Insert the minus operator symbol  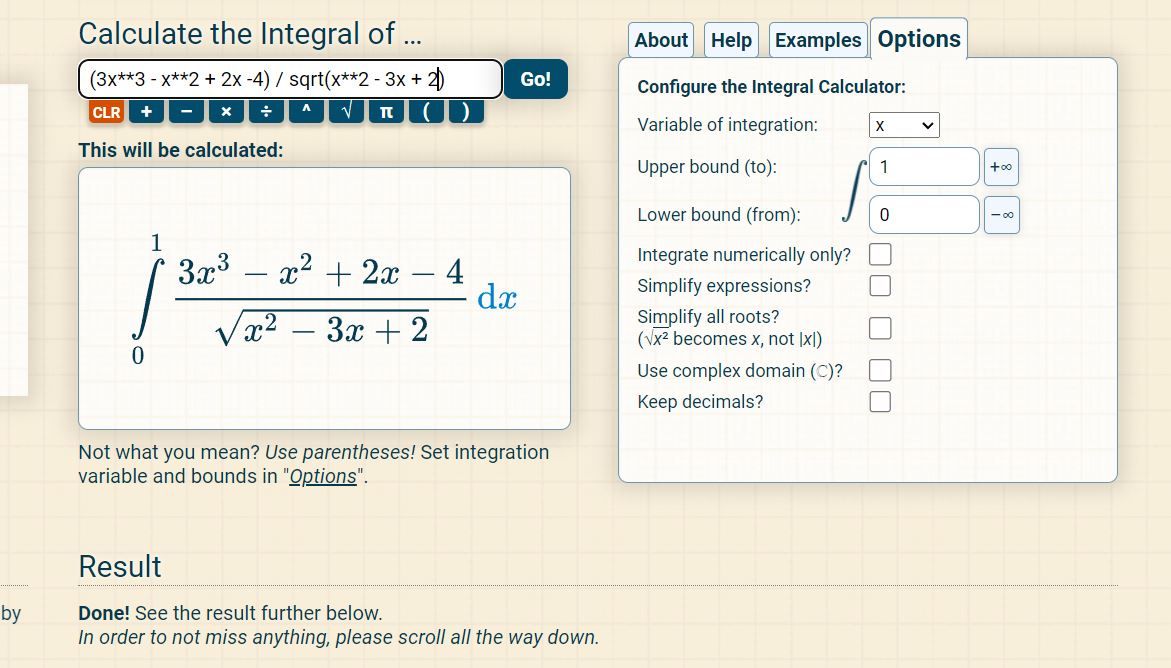point(186,112)
